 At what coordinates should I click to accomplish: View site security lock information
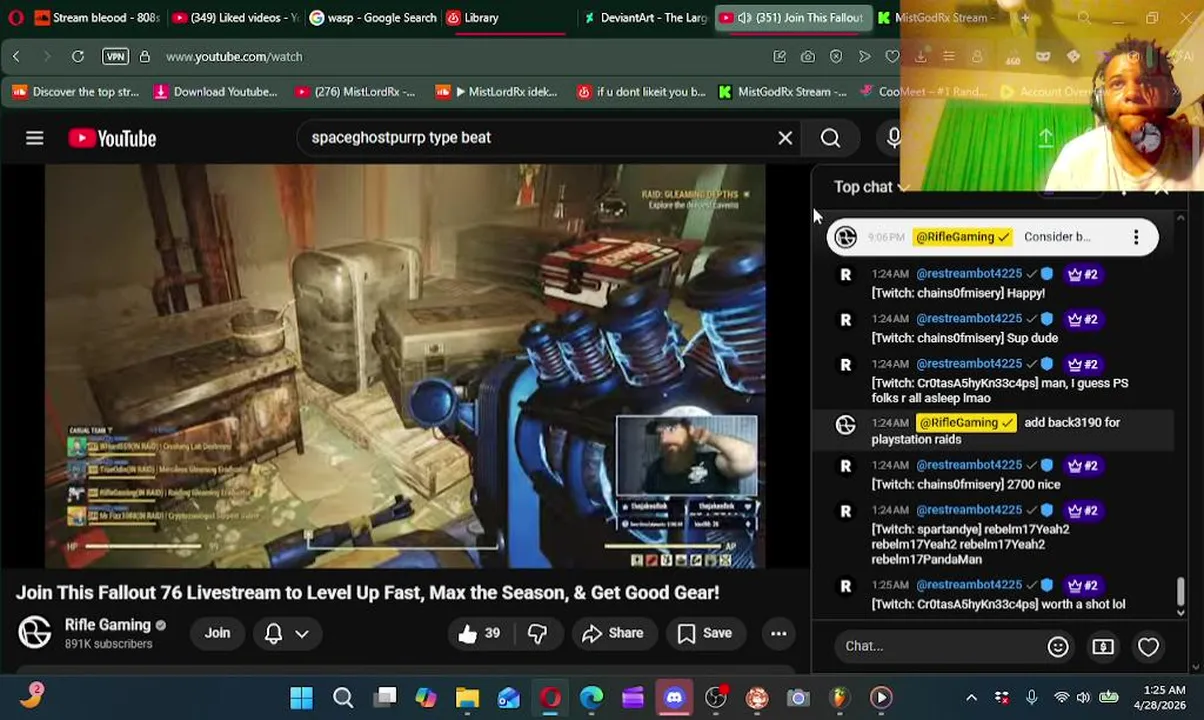[145, 57]
